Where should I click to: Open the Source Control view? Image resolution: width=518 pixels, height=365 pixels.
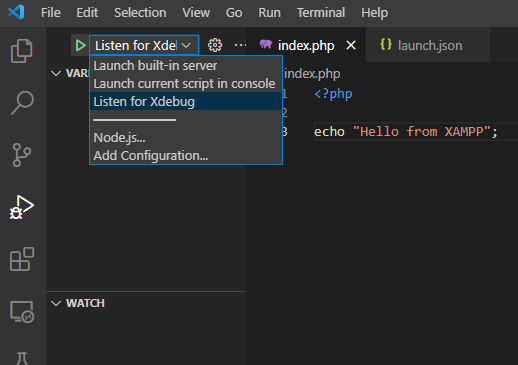click(22, 155)
